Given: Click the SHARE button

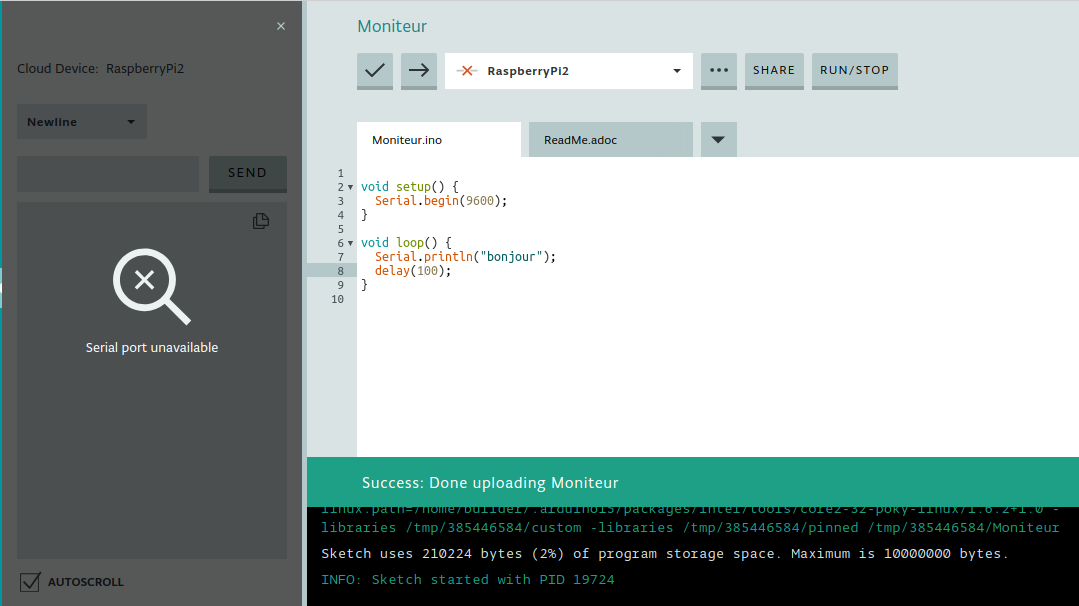Looking at the screenshot, I should (773, 71).
